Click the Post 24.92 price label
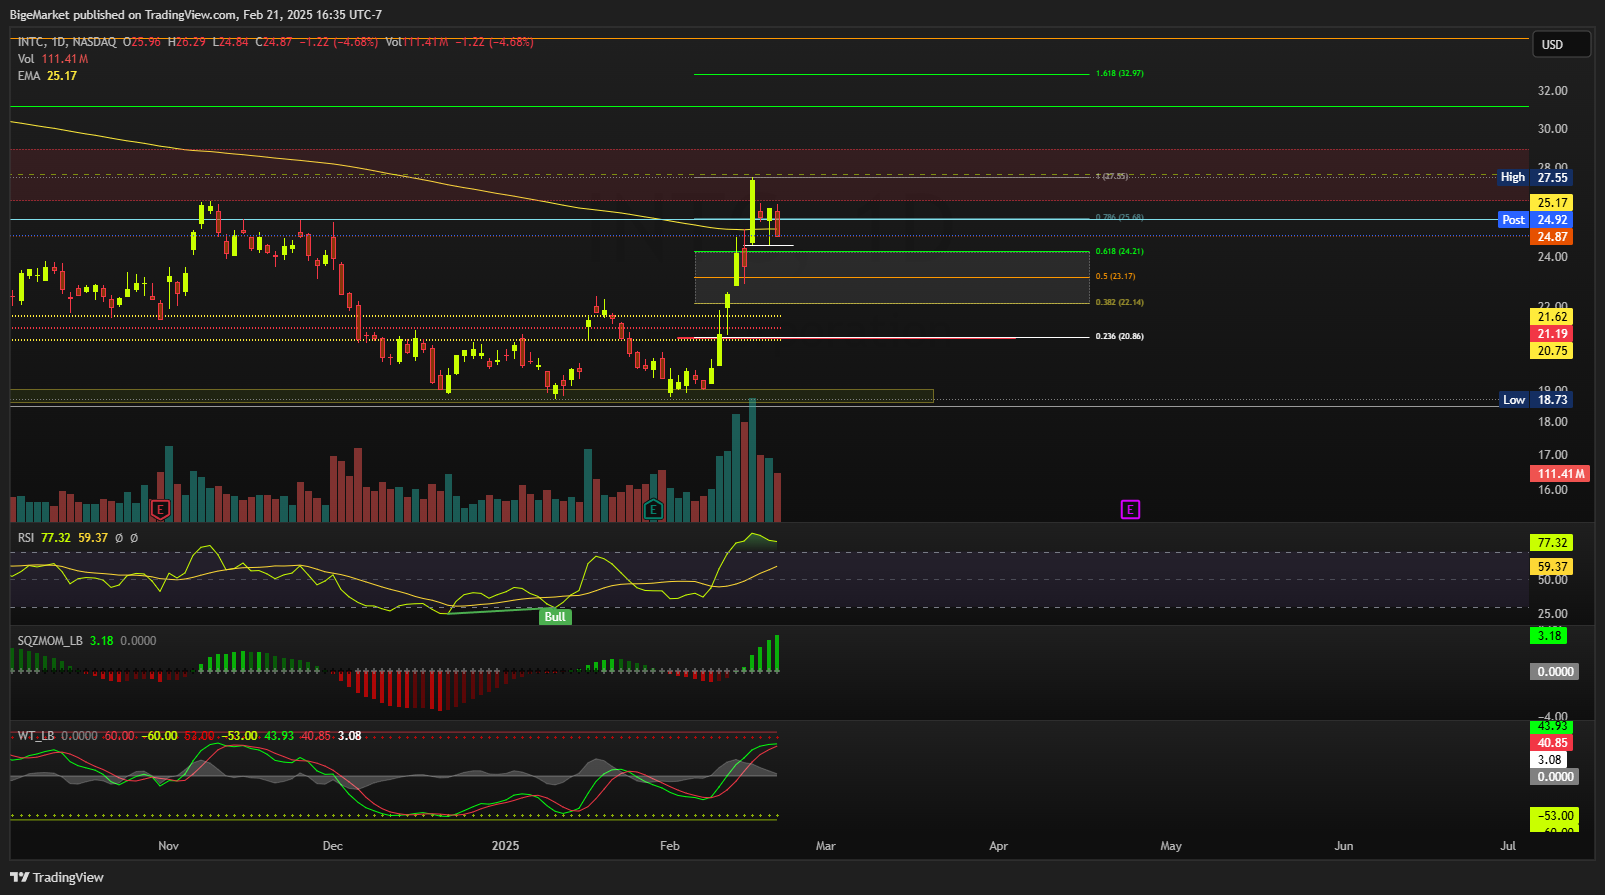The height and width of the screenshot is (895, 1605). (1535, 220)
